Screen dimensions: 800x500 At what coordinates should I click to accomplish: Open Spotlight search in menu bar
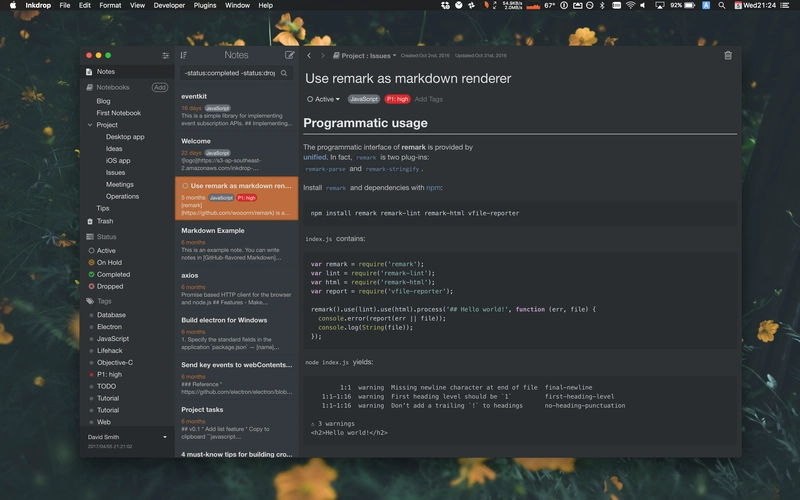[x=721, y=5]
